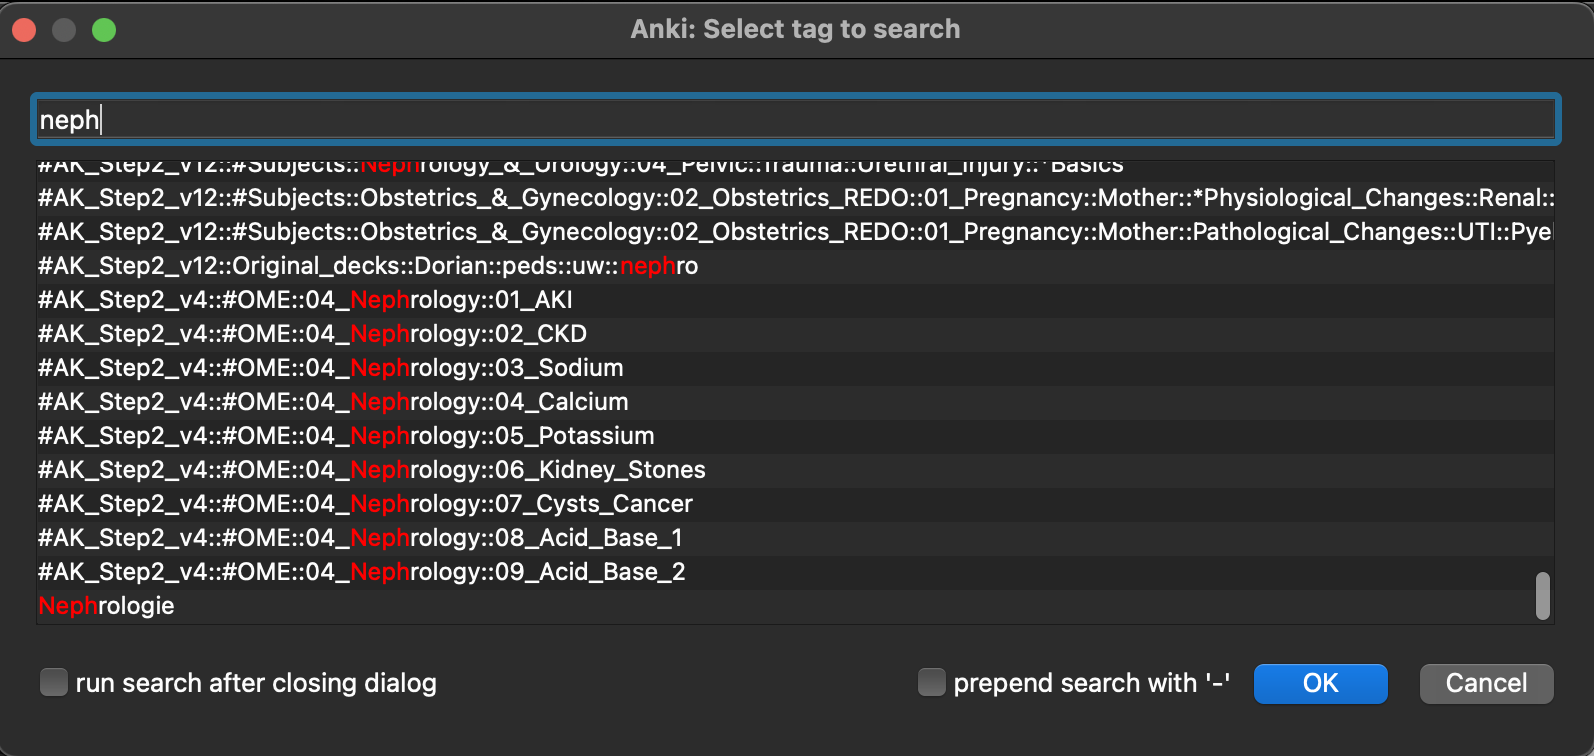Image resolution: width=1594 pixels, height=756 pixels.
Task: Select the Nephrologie tag
Action: pos(107,606)
